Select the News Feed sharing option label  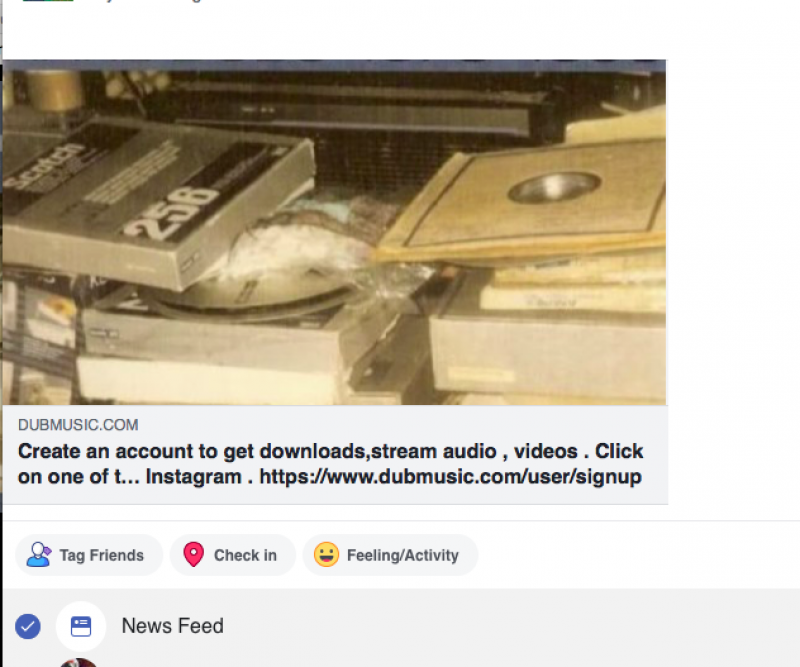point(172,626)
